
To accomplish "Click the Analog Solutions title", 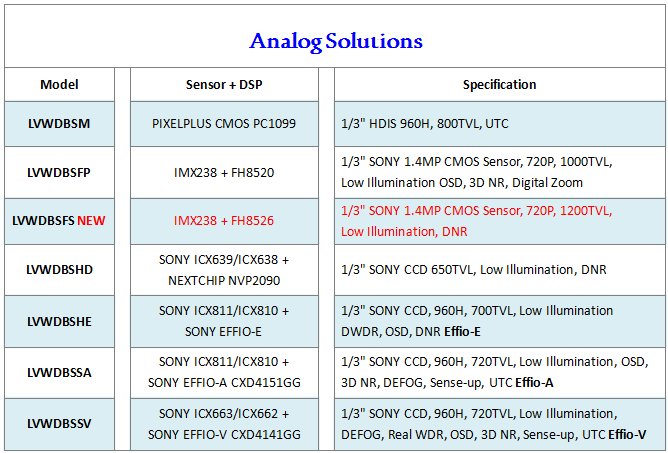I will coord(335,41).
